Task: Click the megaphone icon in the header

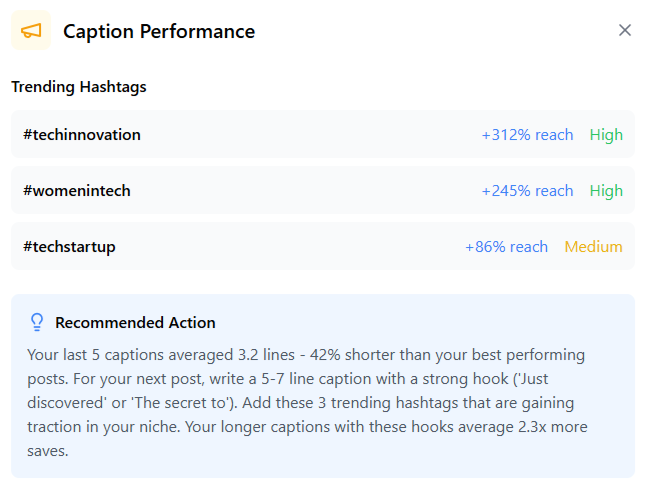Action: point(31,31)
